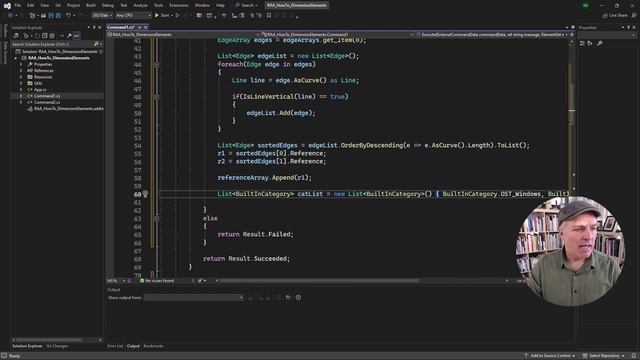Click the Collapse All icon in Solution Explorer

(x=45, y=36)
